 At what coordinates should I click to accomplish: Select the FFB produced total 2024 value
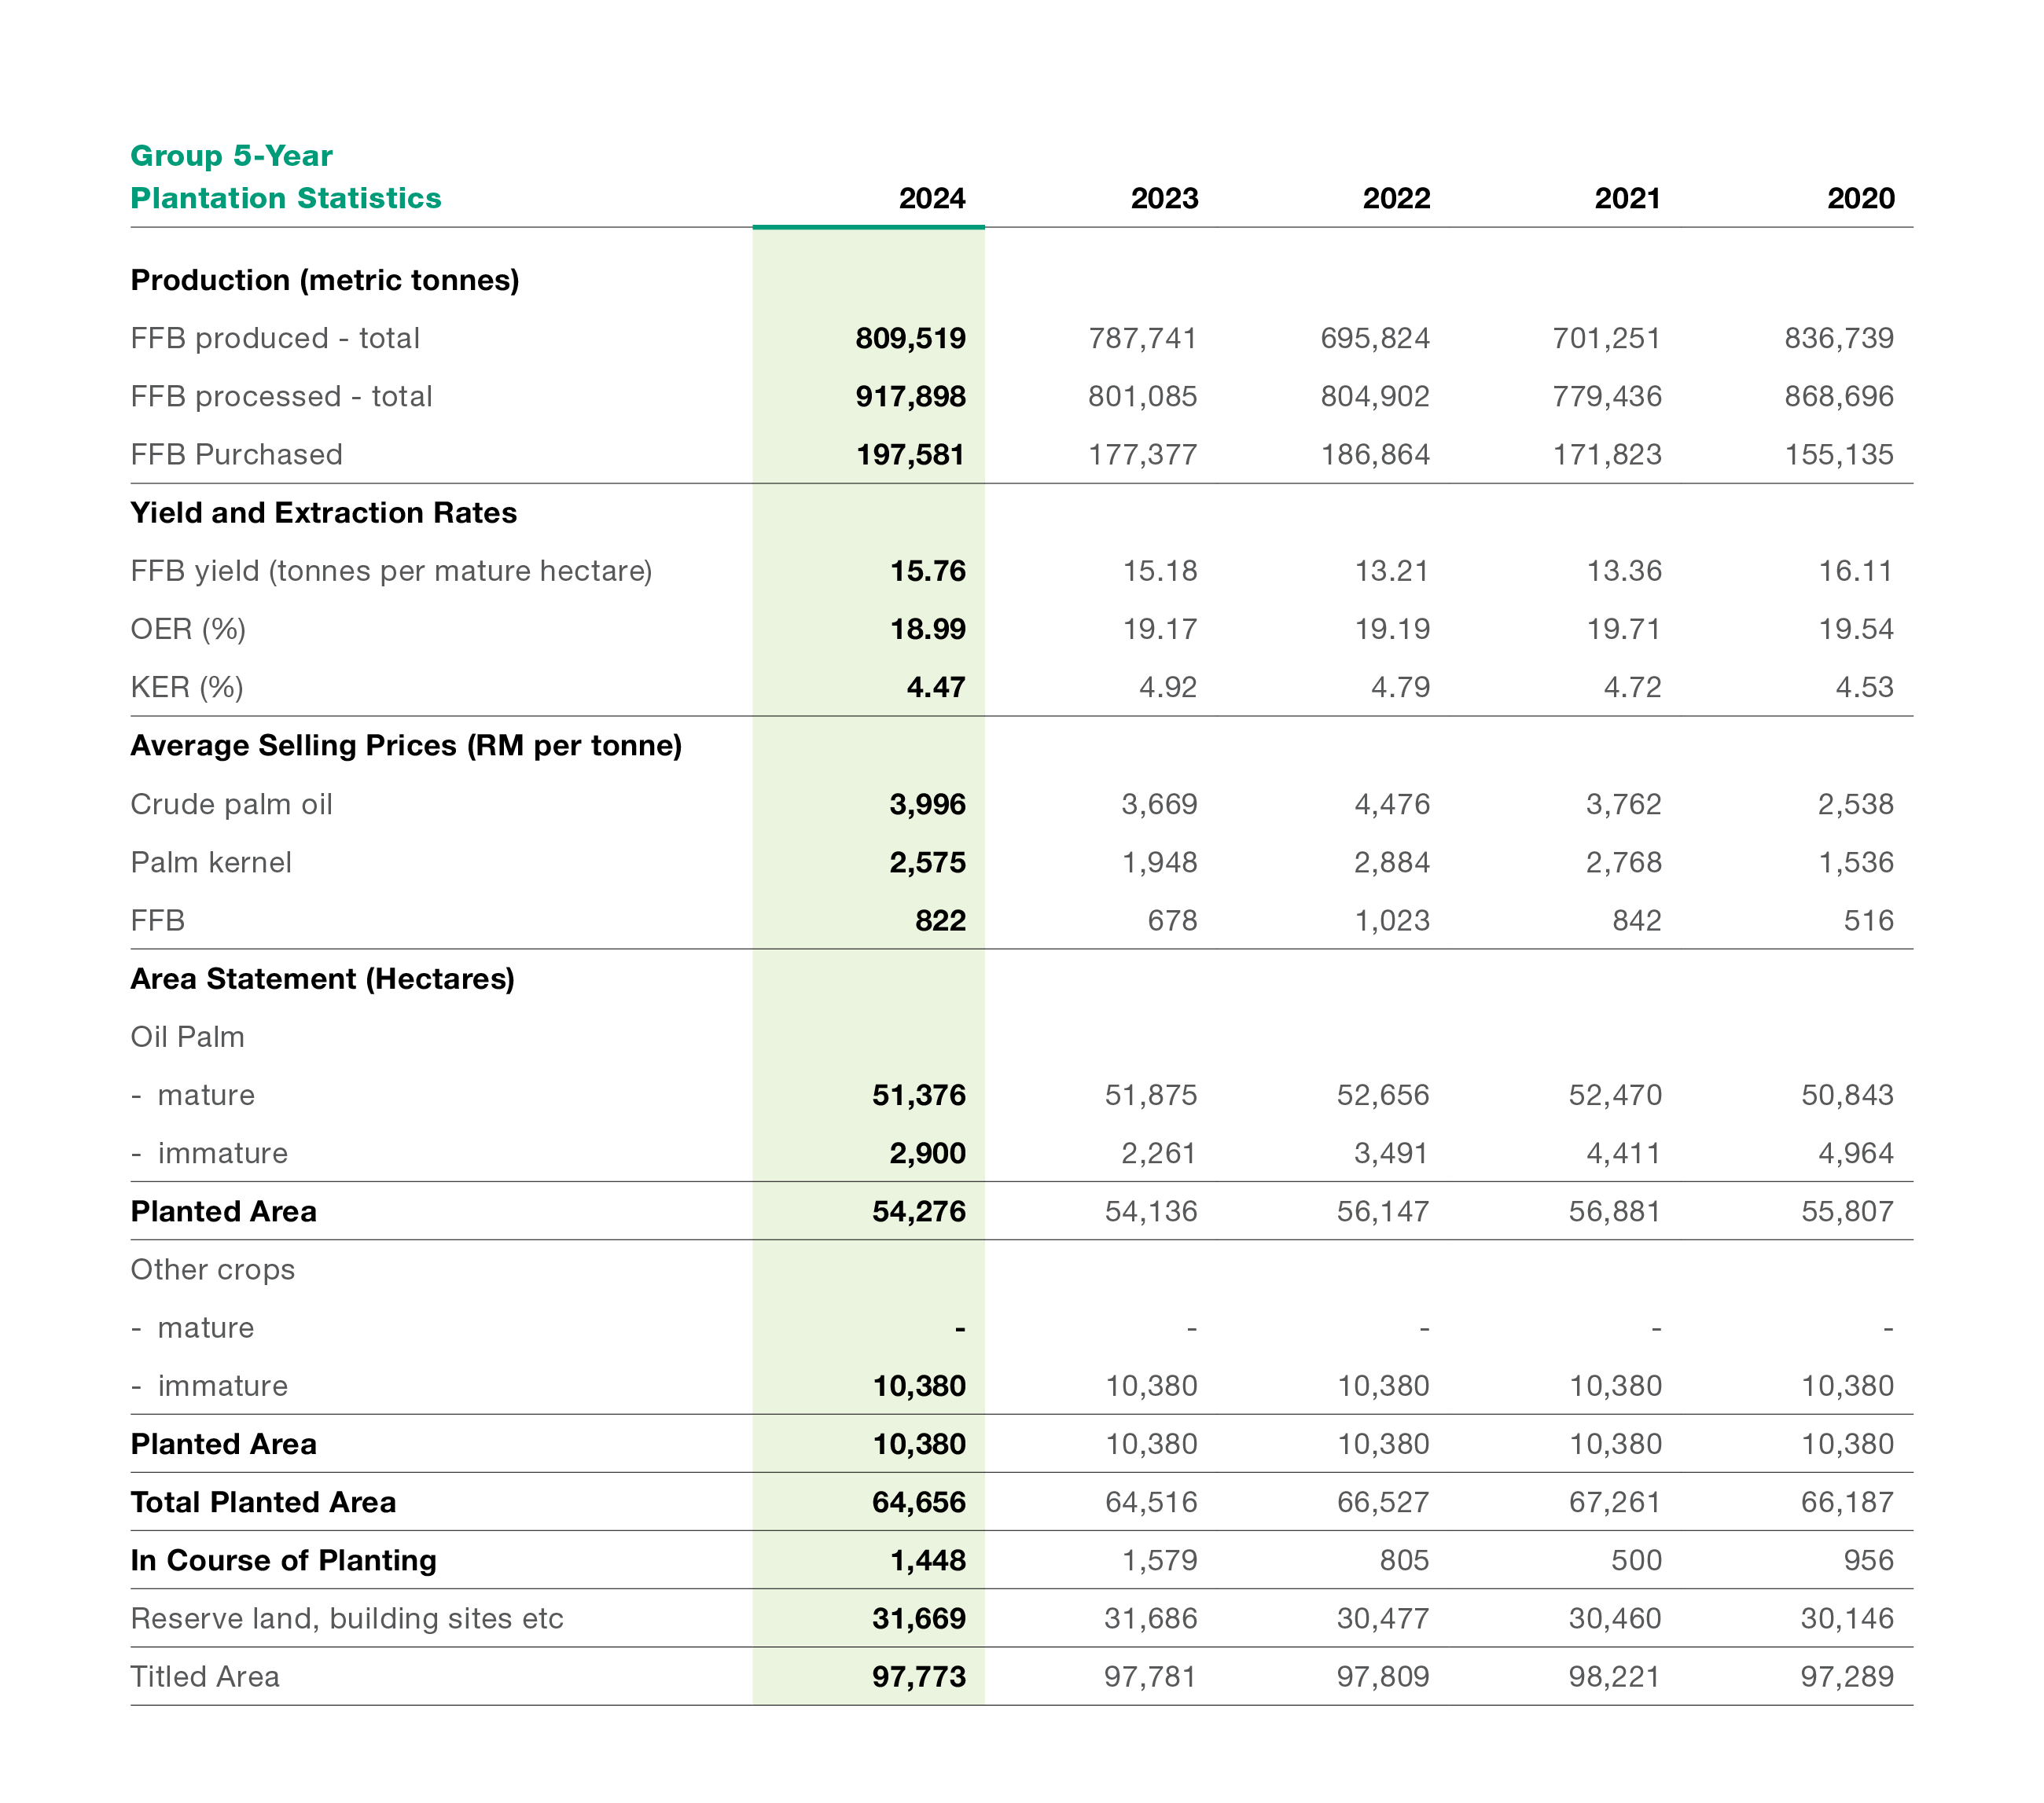point(910,338)
